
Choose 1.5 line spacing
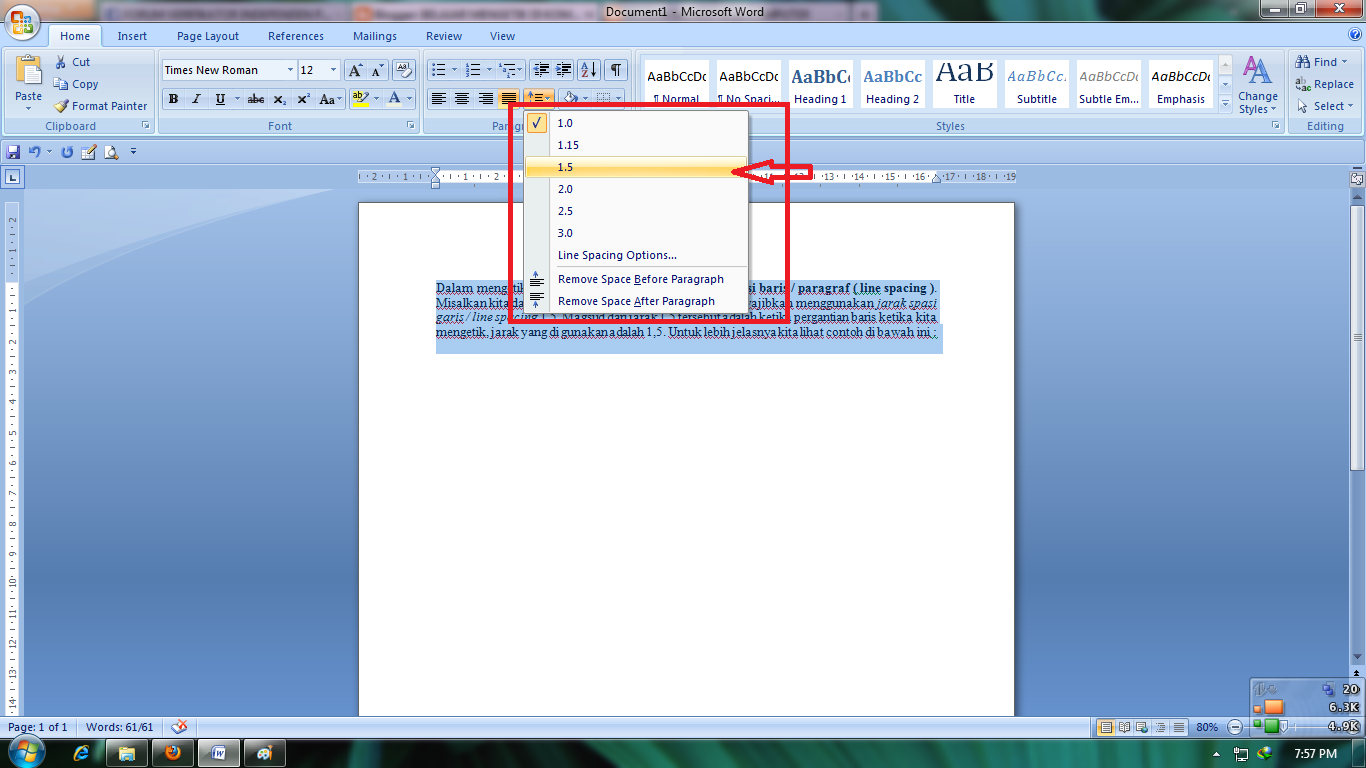tap(637, 167)
